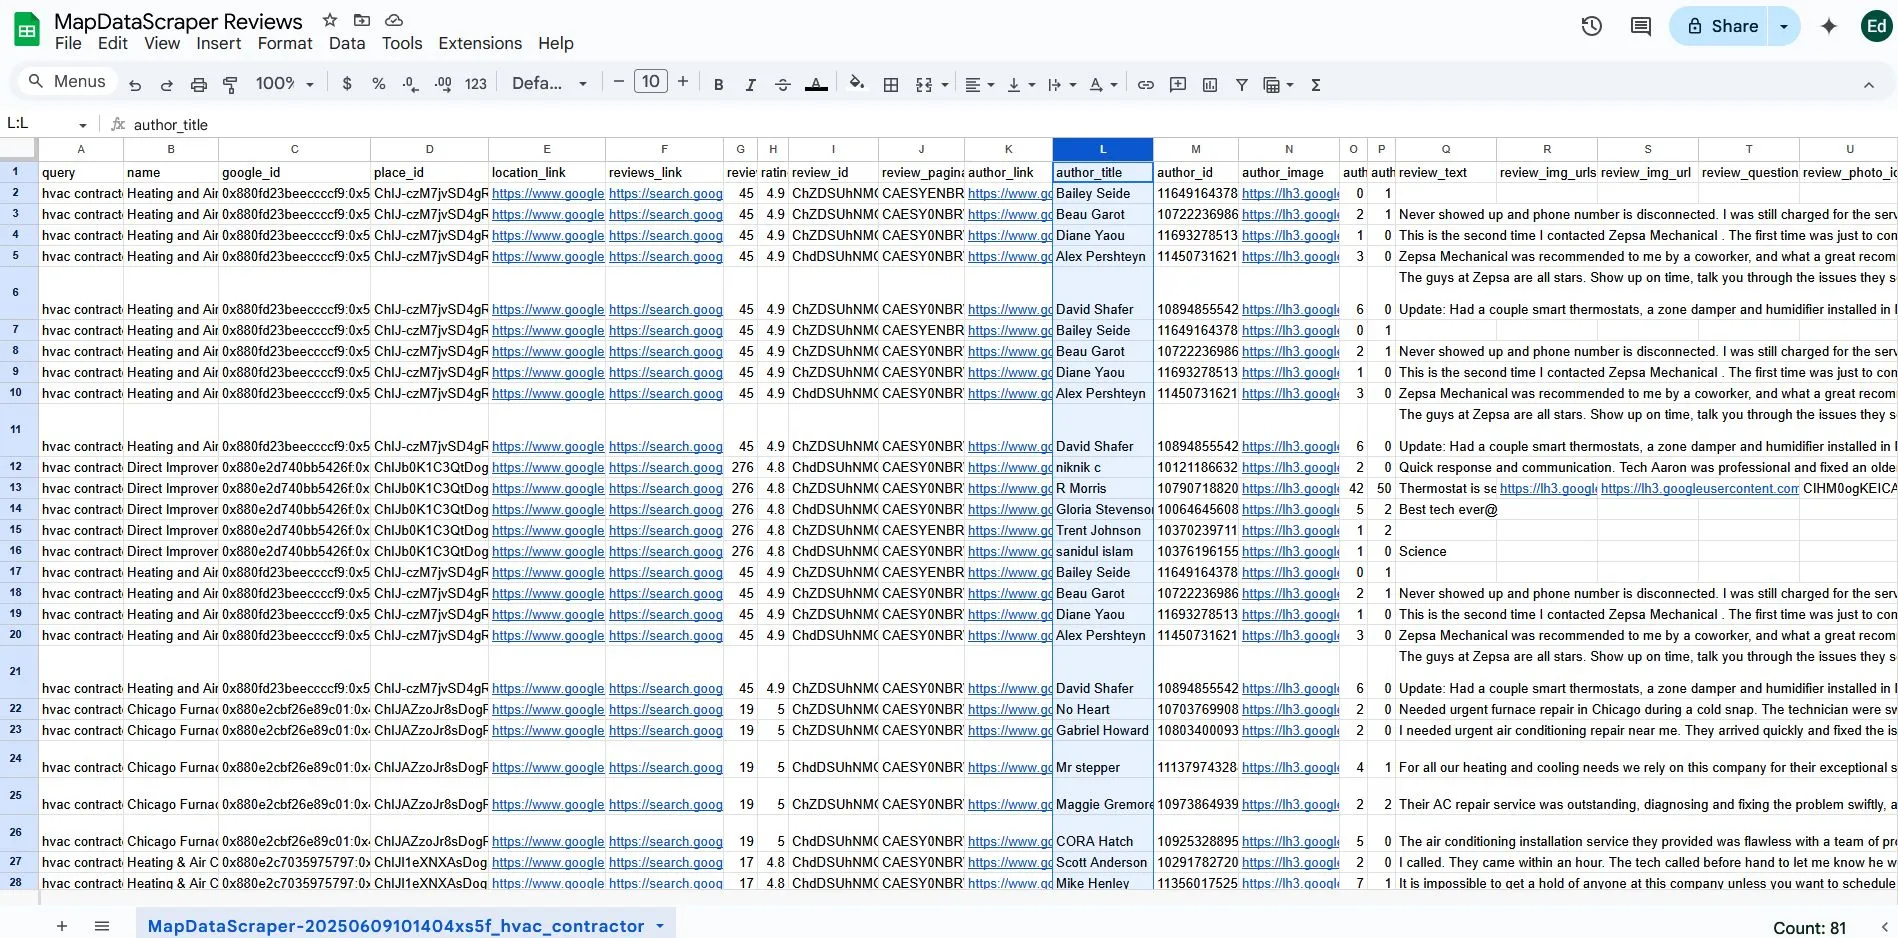Toggle bold formatting
1898x938 pixels.
(x=718, y=85)
